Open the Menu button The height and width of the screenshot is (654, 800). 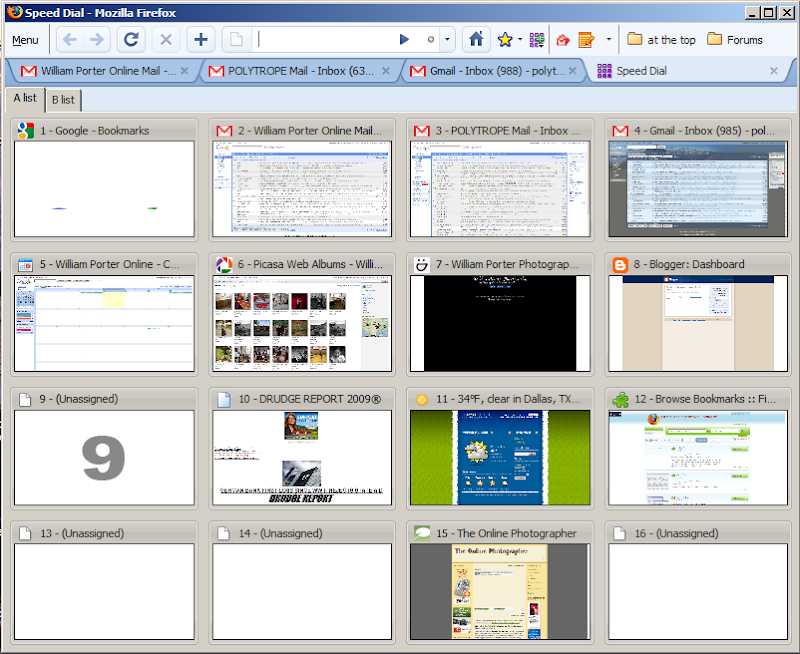[25, 40]
